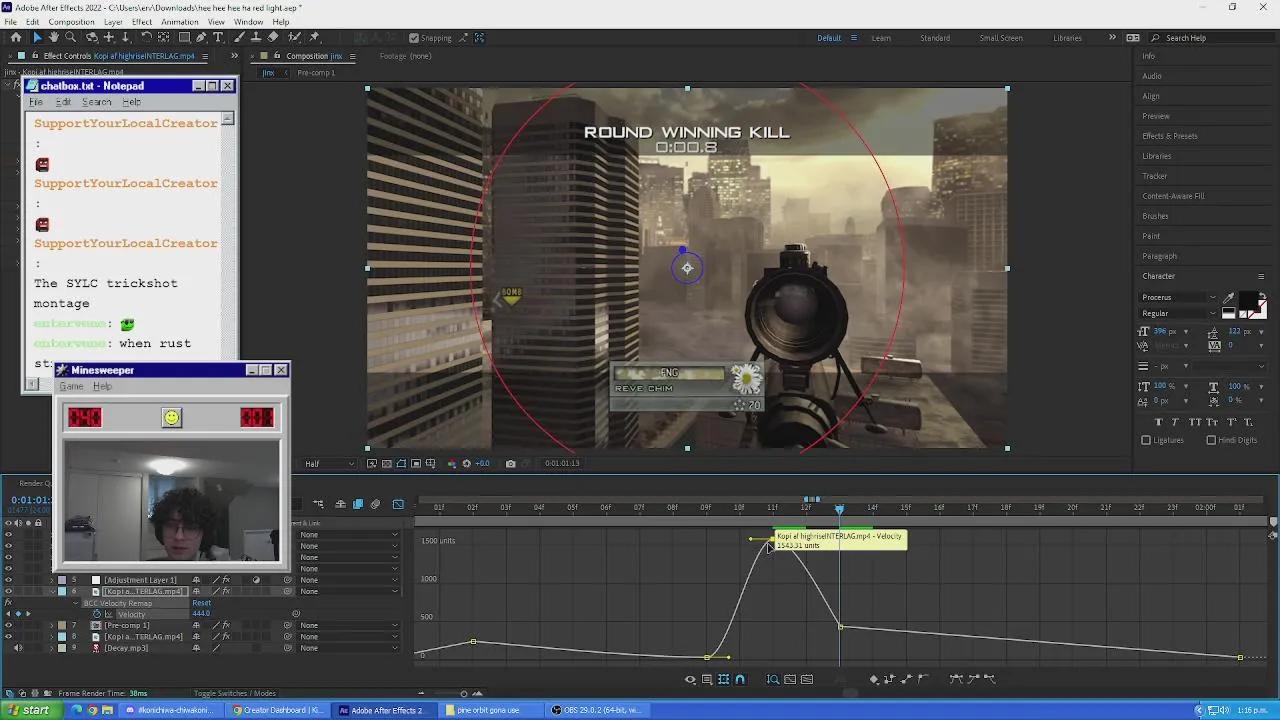Select the Hand tool

[54, 37]
